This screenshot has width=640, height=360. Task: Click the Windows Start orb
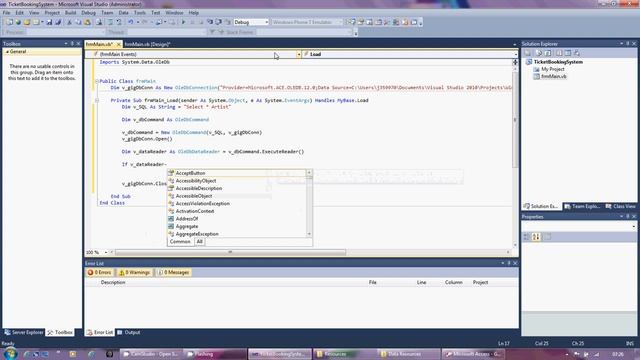pyautogui.click(x=10, y=353)
